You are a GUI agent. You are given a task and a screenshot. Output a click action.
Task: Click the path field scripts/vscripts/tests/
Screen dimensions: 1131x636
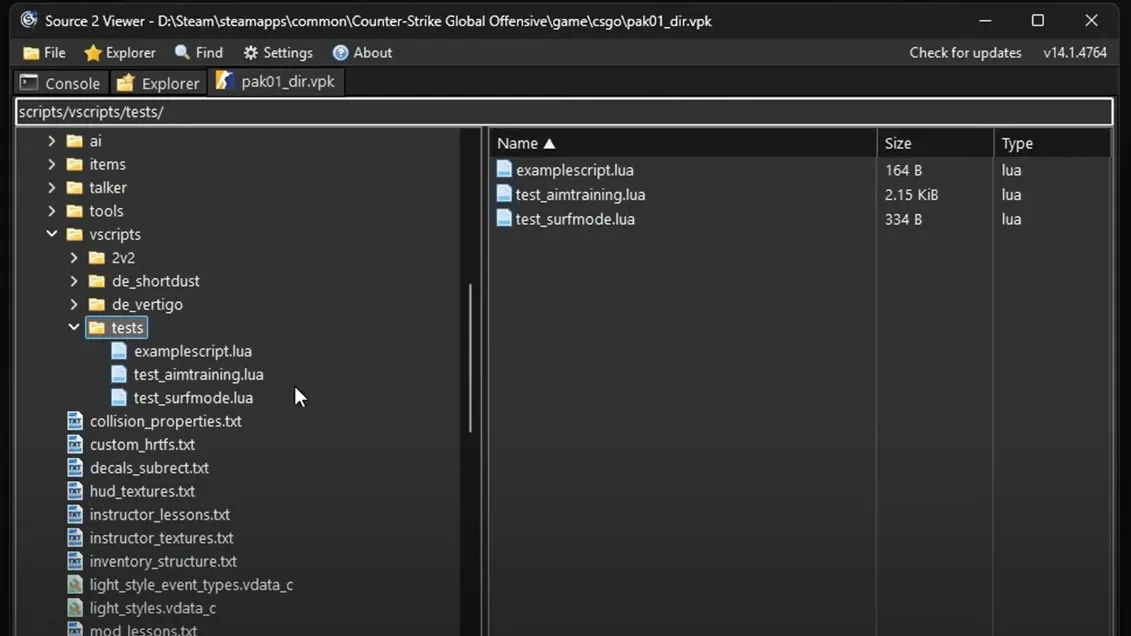tap(564, 112)
